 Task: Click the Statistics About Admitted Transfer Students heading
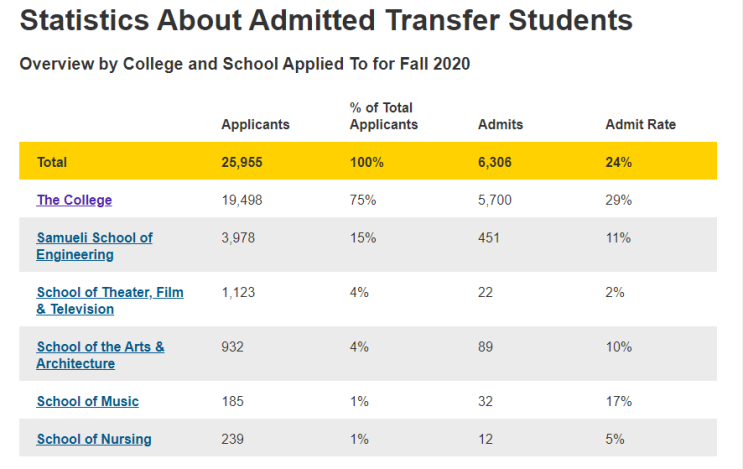coord(326,20)
